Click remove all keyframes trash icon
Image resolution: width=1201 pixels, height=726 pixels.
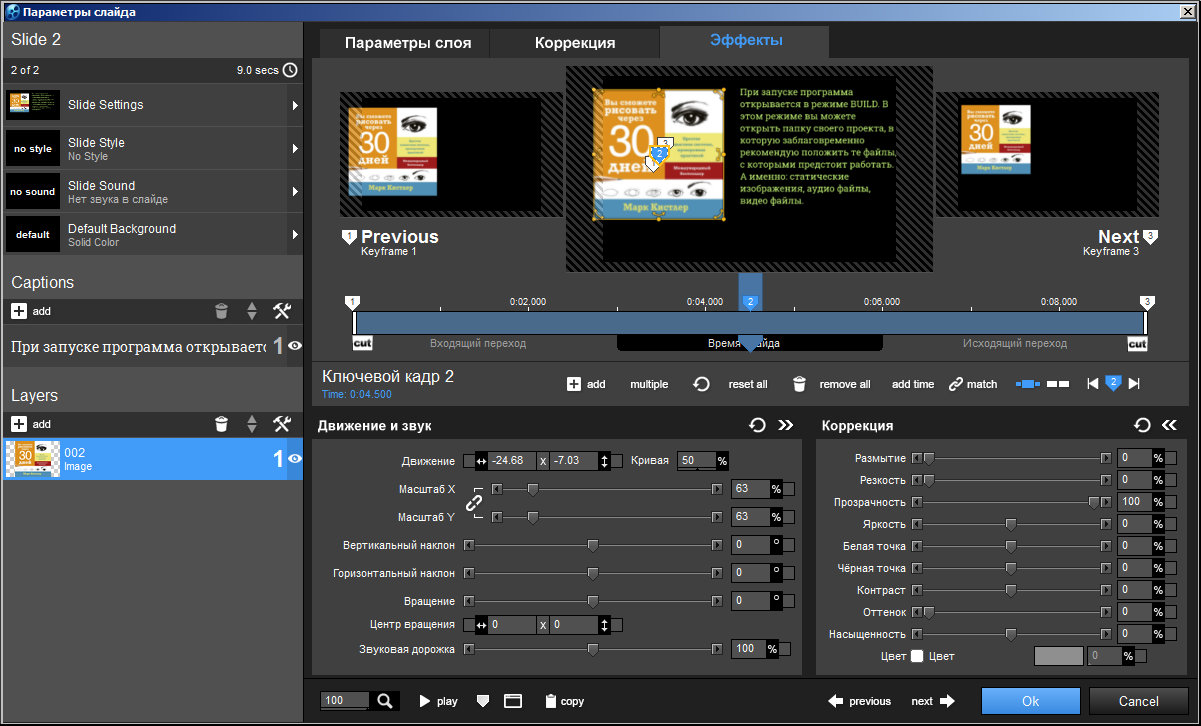click(x=799, y=384)
